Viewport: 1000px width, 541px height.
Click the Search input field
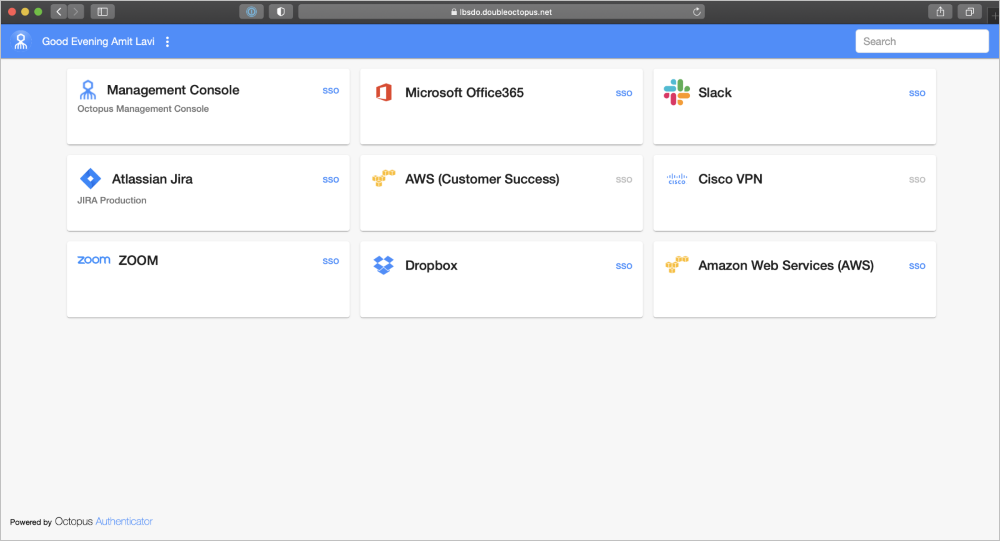[x=922, y=41]
